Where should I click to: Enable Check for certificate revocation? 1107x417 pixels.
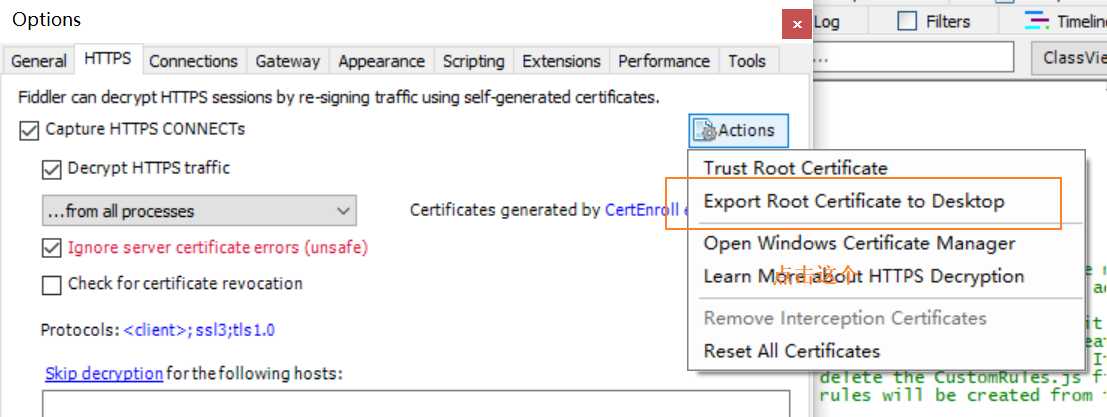coord(52,285)
